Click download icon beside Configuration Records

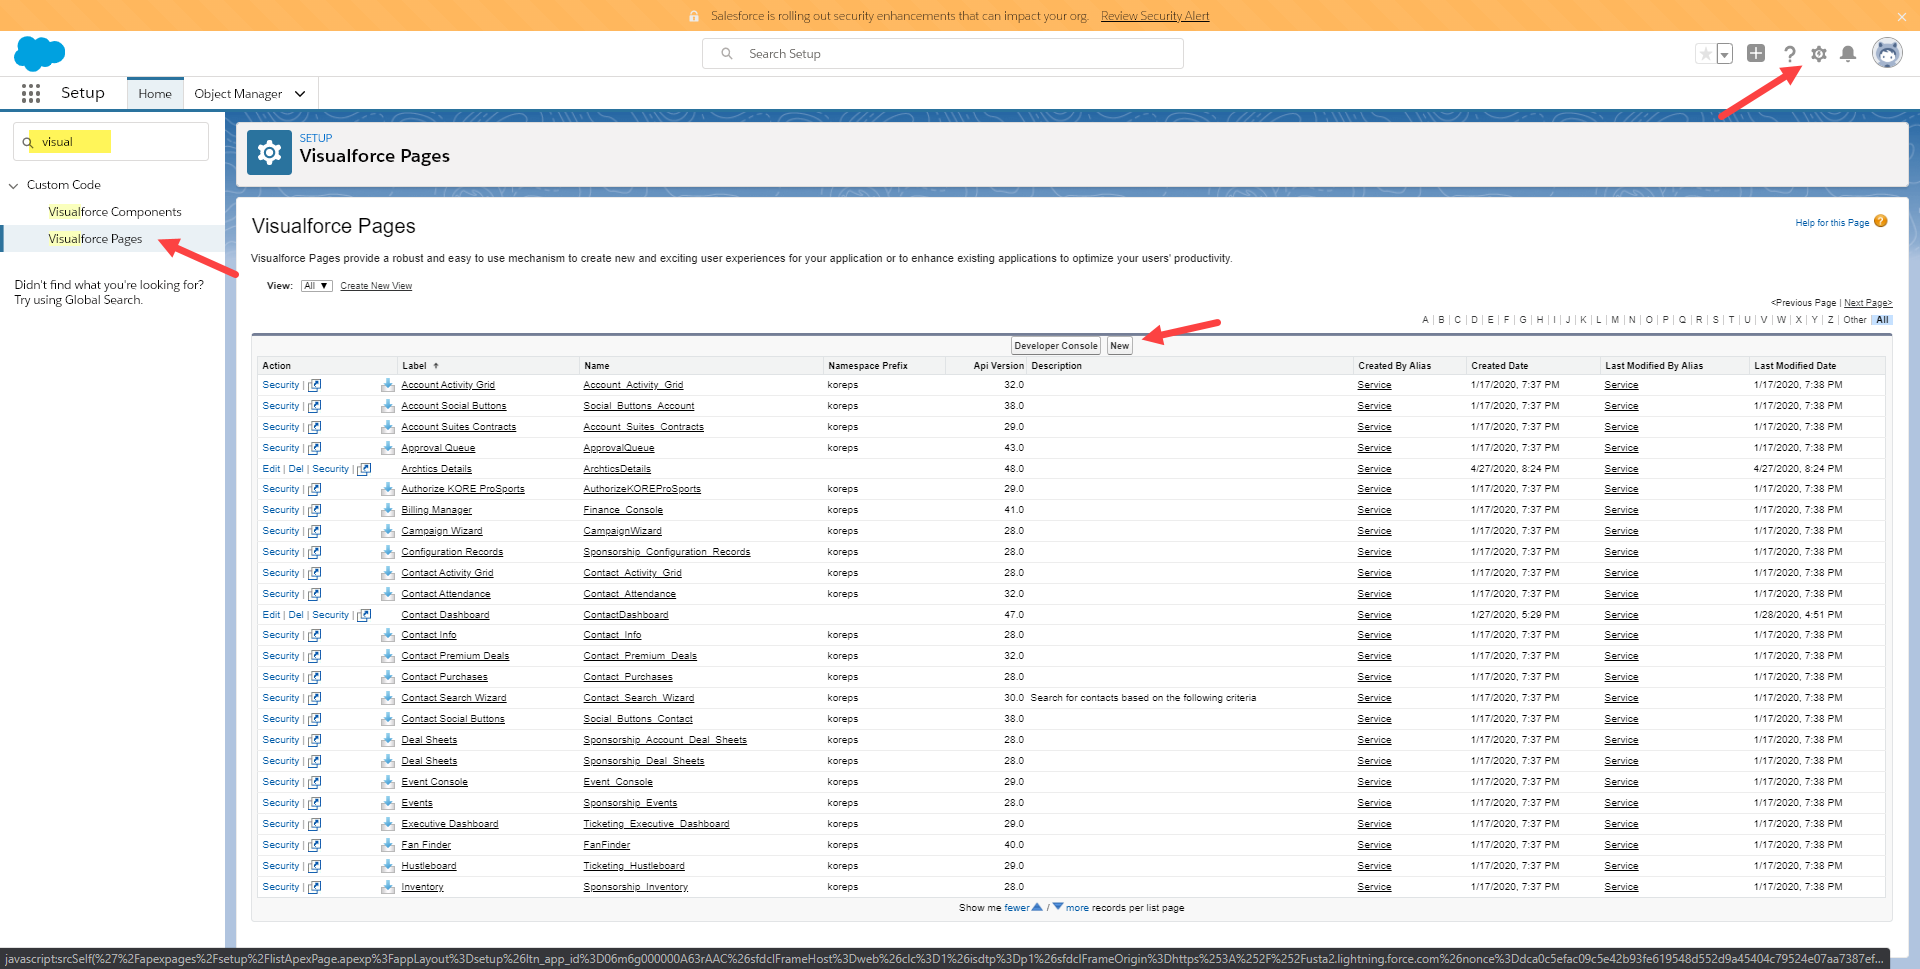tap(387, 552)
